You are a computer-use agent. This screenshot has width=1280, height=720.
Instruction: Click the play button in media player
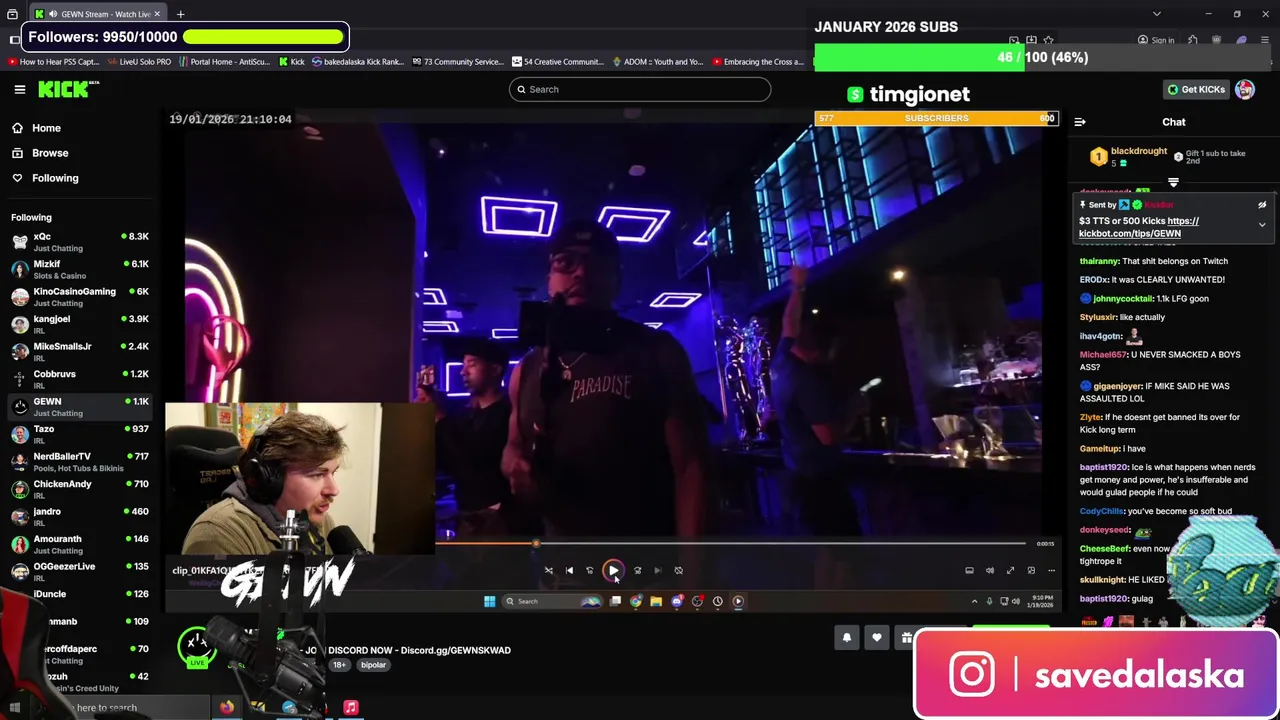click(x=613, y=570)
